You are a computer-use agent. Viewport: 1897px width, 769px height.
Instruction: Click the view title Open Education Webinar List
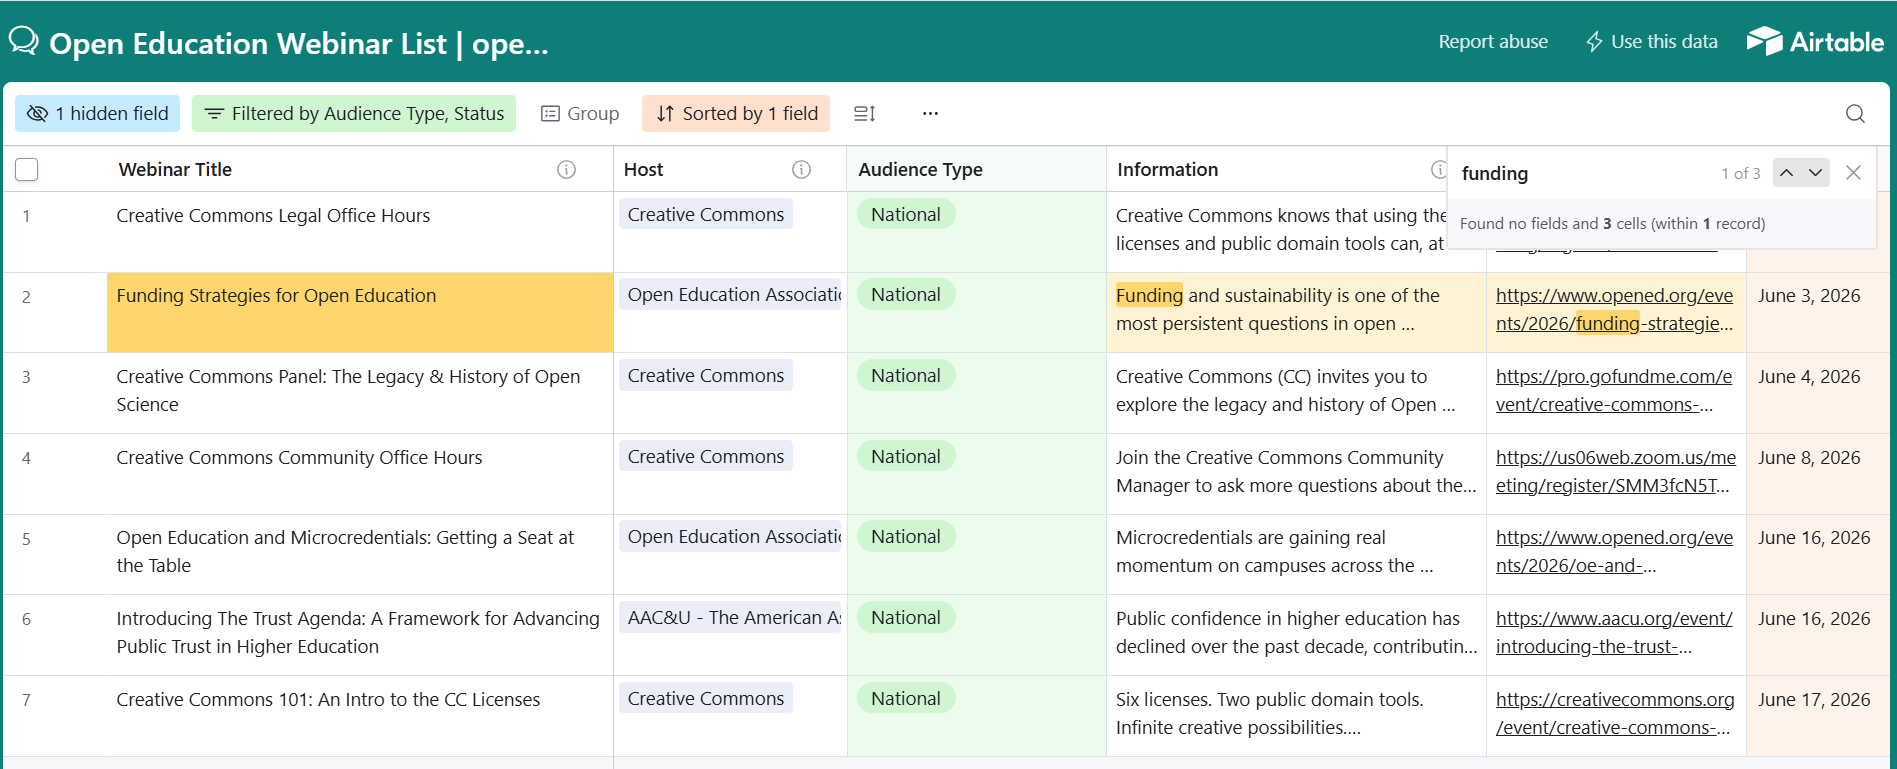click(x=299, y=44)
